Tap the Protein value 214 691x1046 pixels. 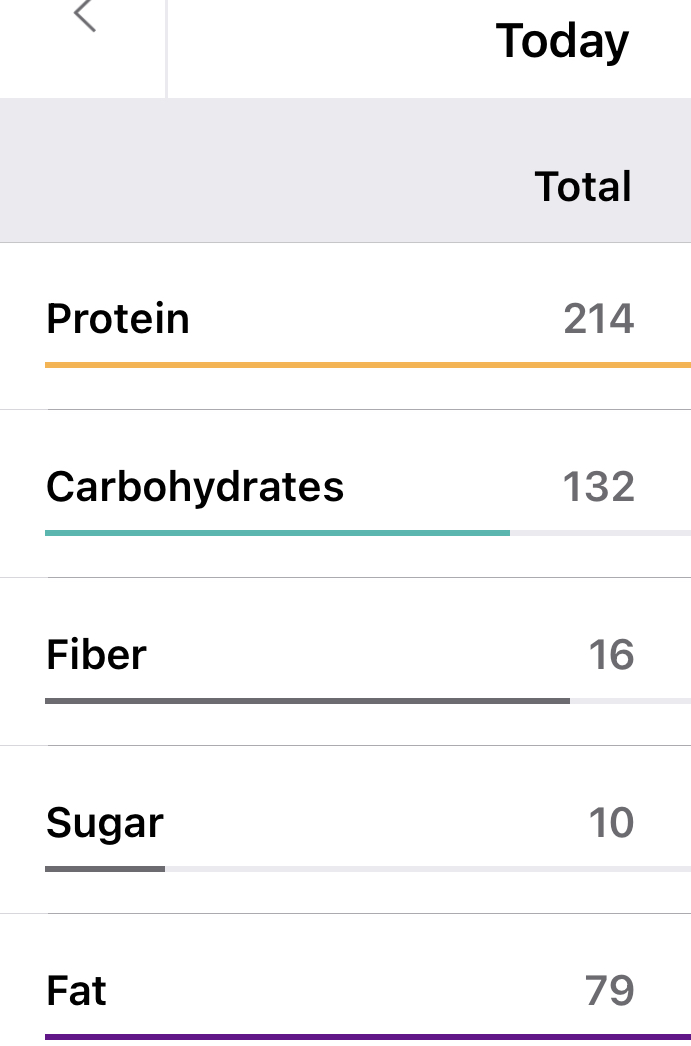[598, 319]
